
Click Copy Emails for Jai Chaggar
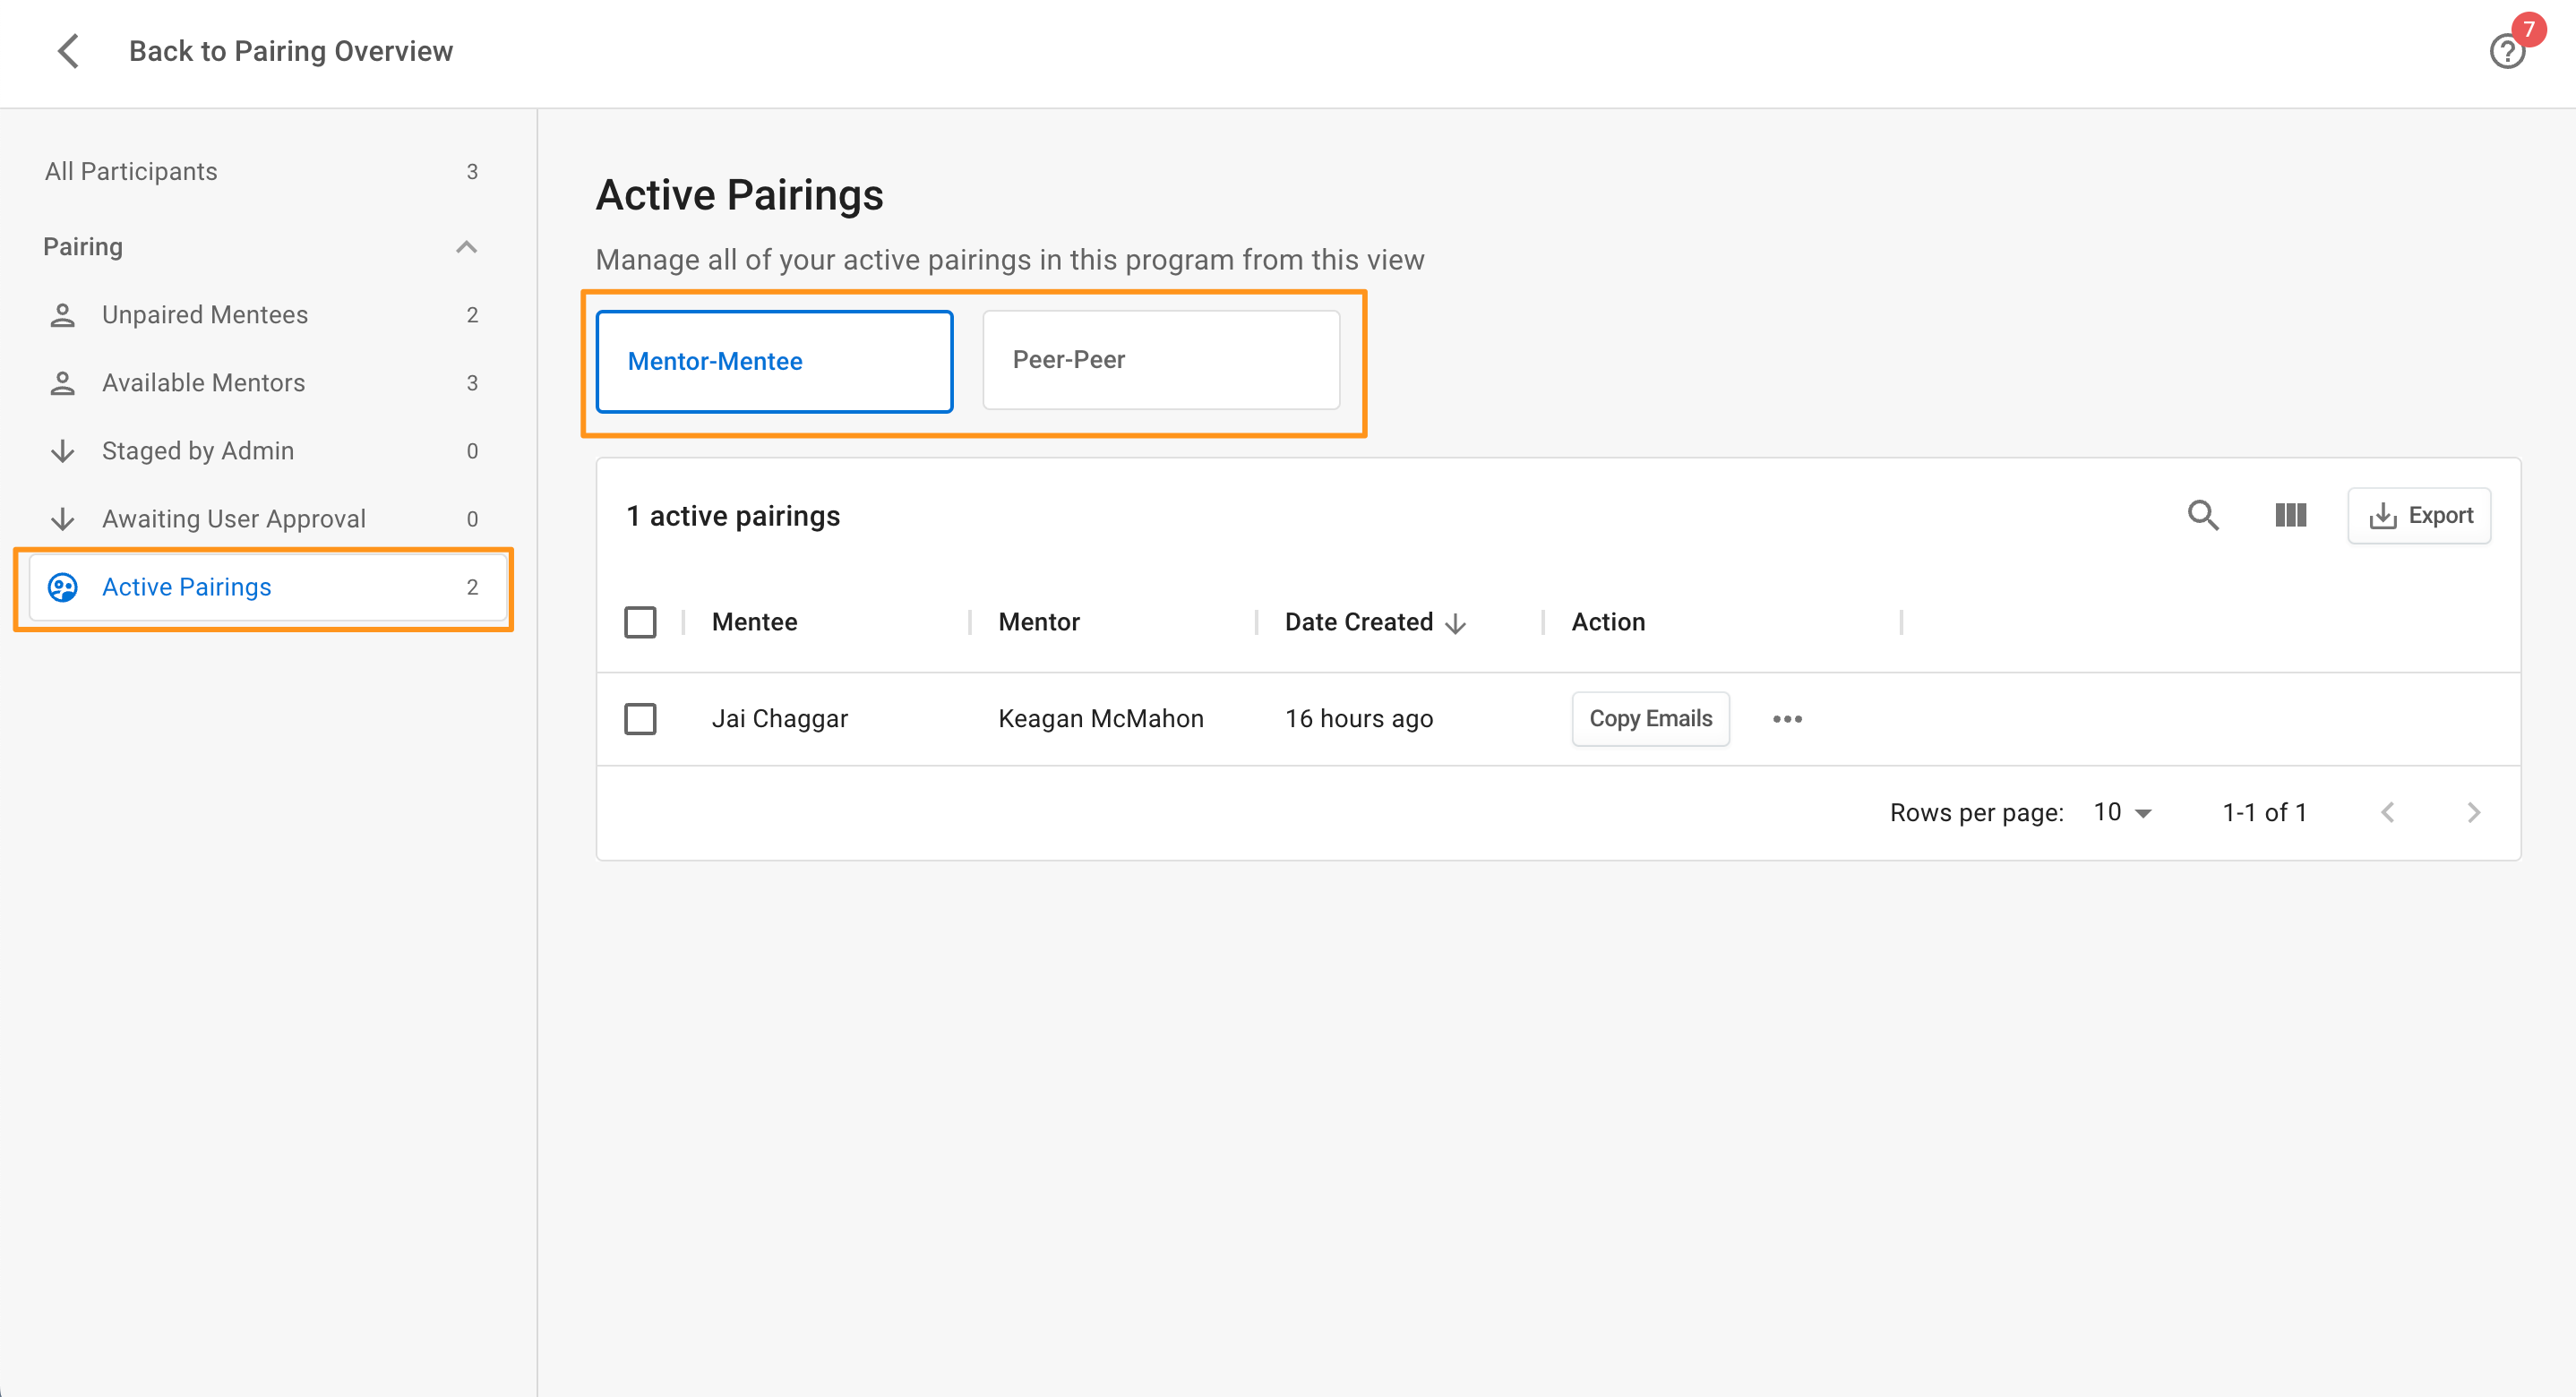tap(1650, 719)
